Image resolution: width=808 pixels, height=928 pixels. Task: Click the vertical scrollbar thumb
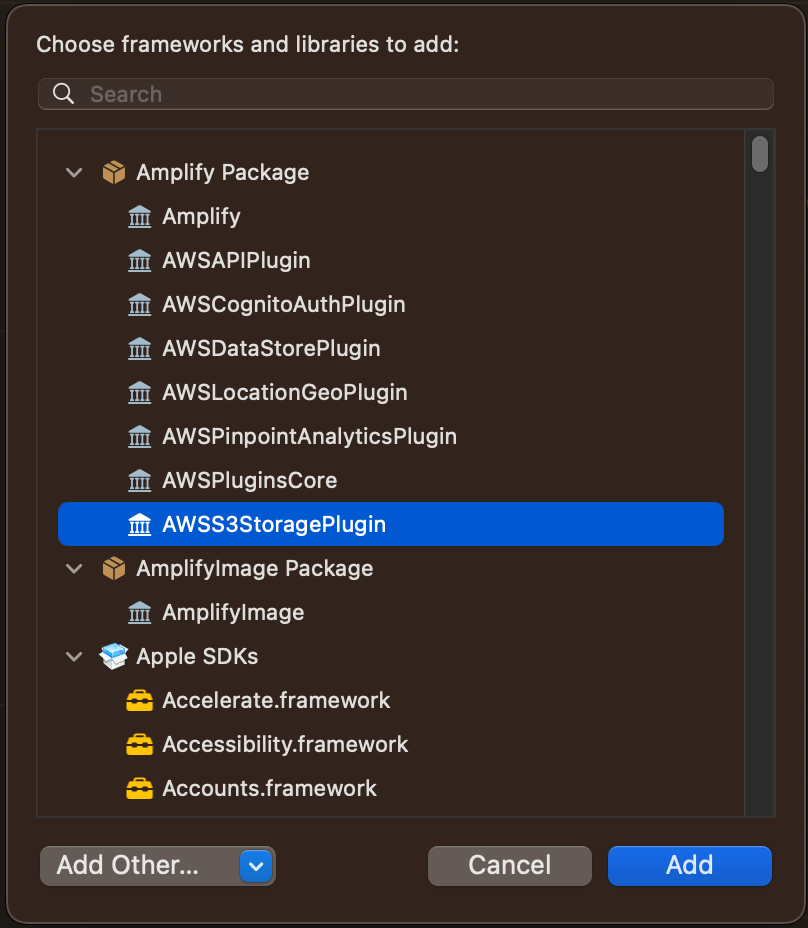(760, 154)
